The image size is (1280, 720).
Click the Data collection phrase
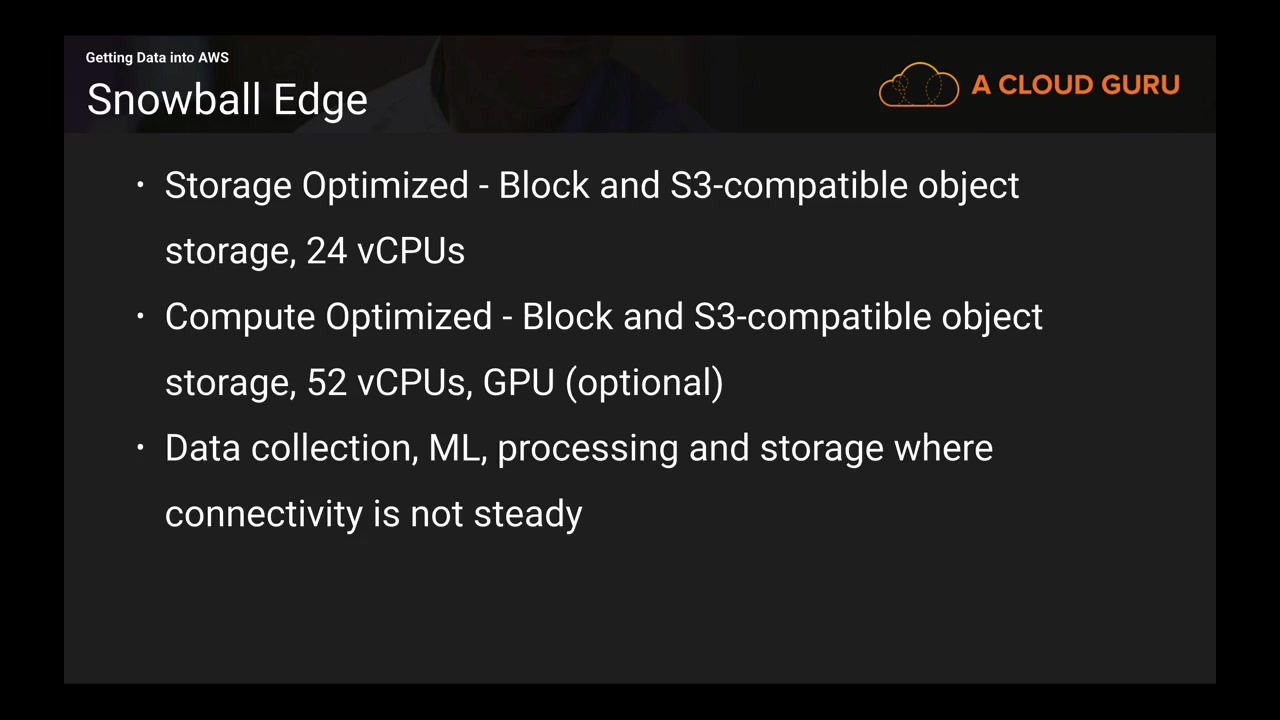pyautogui.click(x=289, y=448)
